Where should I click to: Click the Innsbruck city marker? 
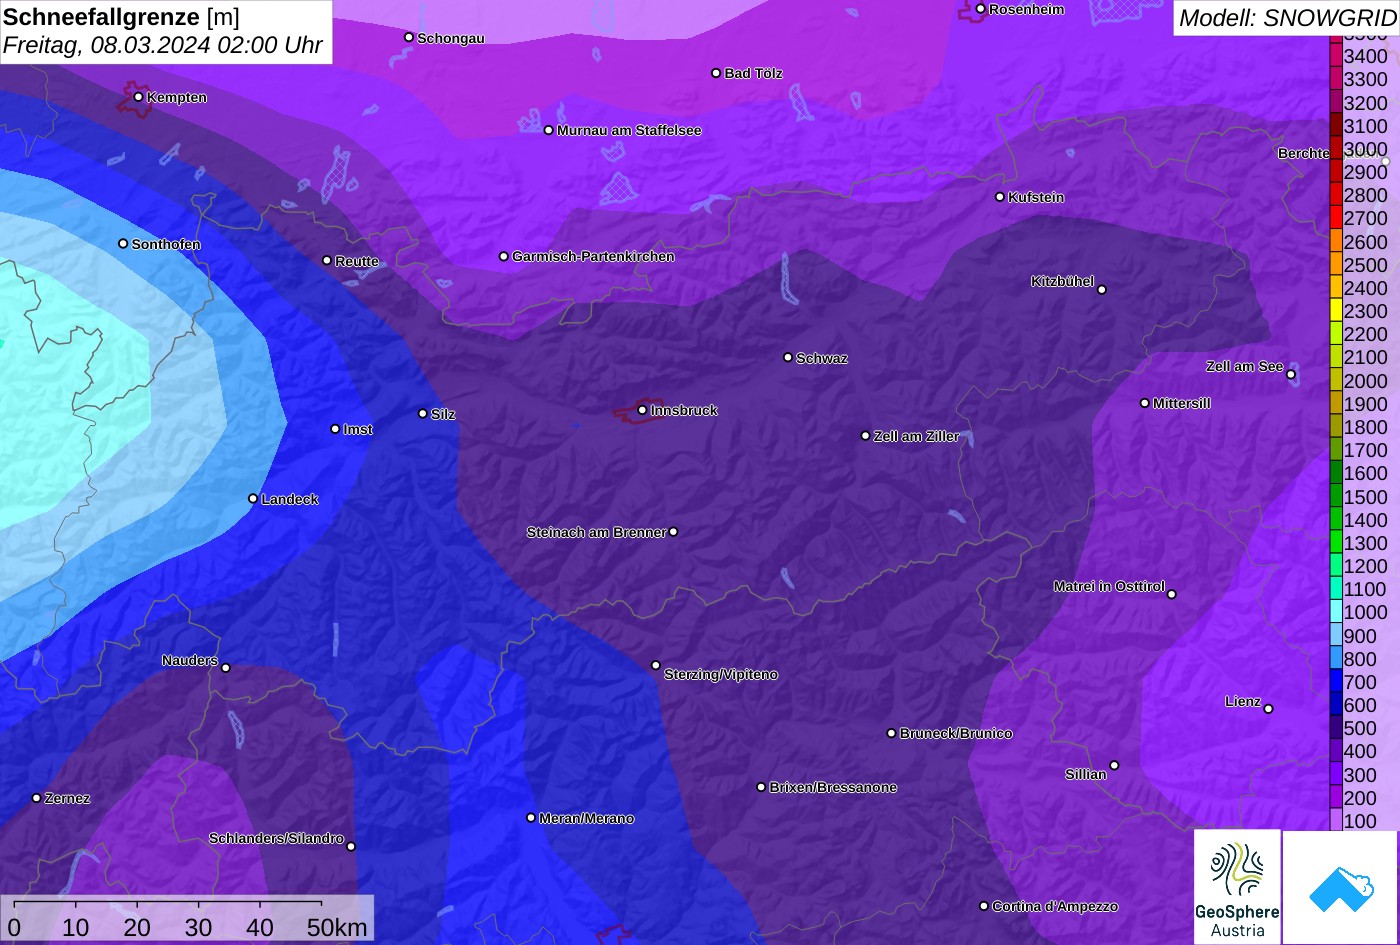tap(642, 410)
